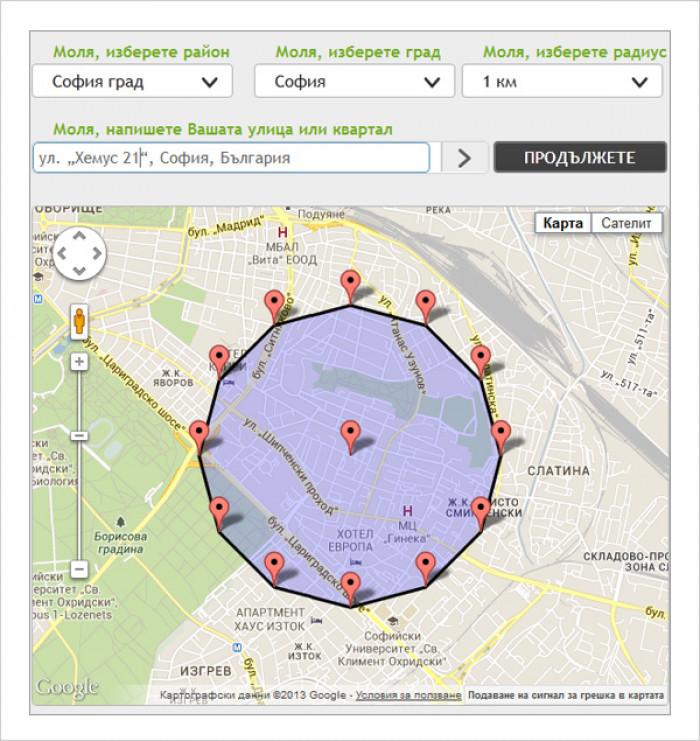
Task: Switch to the Карта map view
Action: point(563,223)
